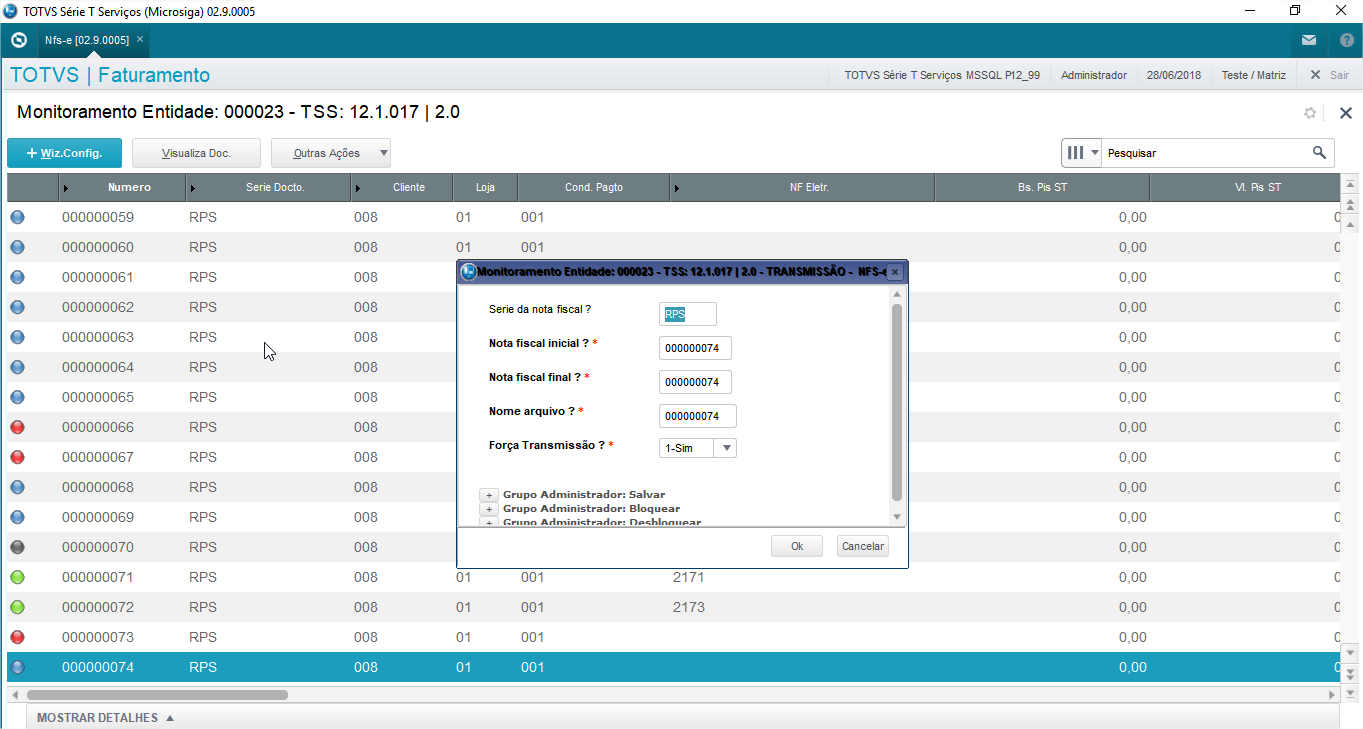Click the Visualiza Doc. button
The height and width of the screenshot is (729, 1363).
click(196, 153)
